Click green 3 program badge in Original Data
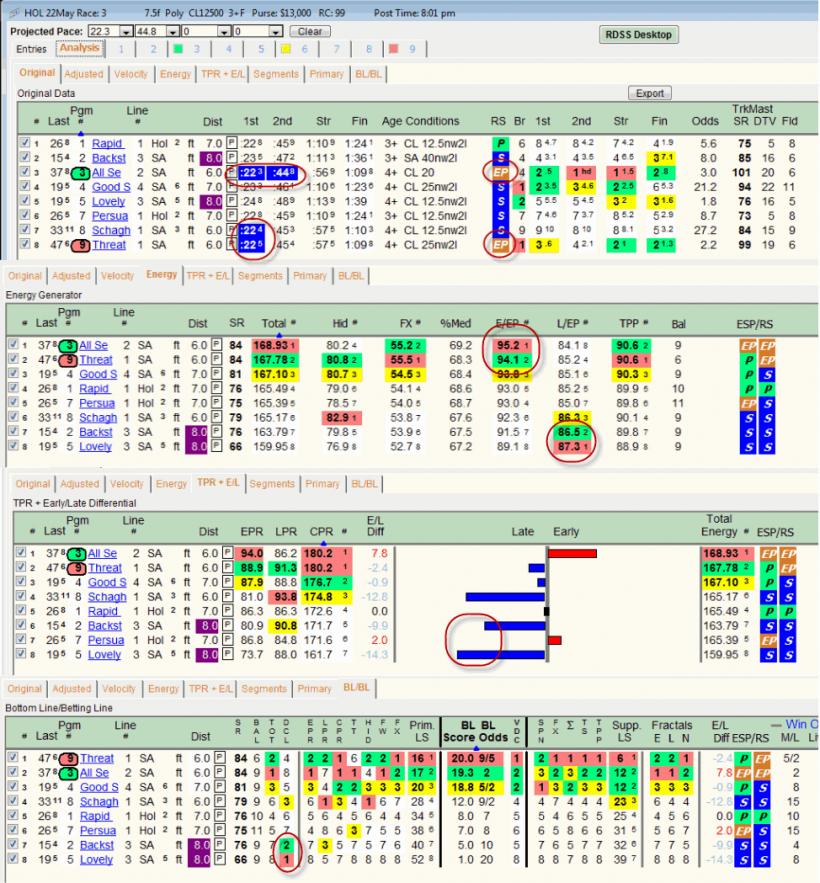Screen dimensions: 820x883 tap(81, 172)
